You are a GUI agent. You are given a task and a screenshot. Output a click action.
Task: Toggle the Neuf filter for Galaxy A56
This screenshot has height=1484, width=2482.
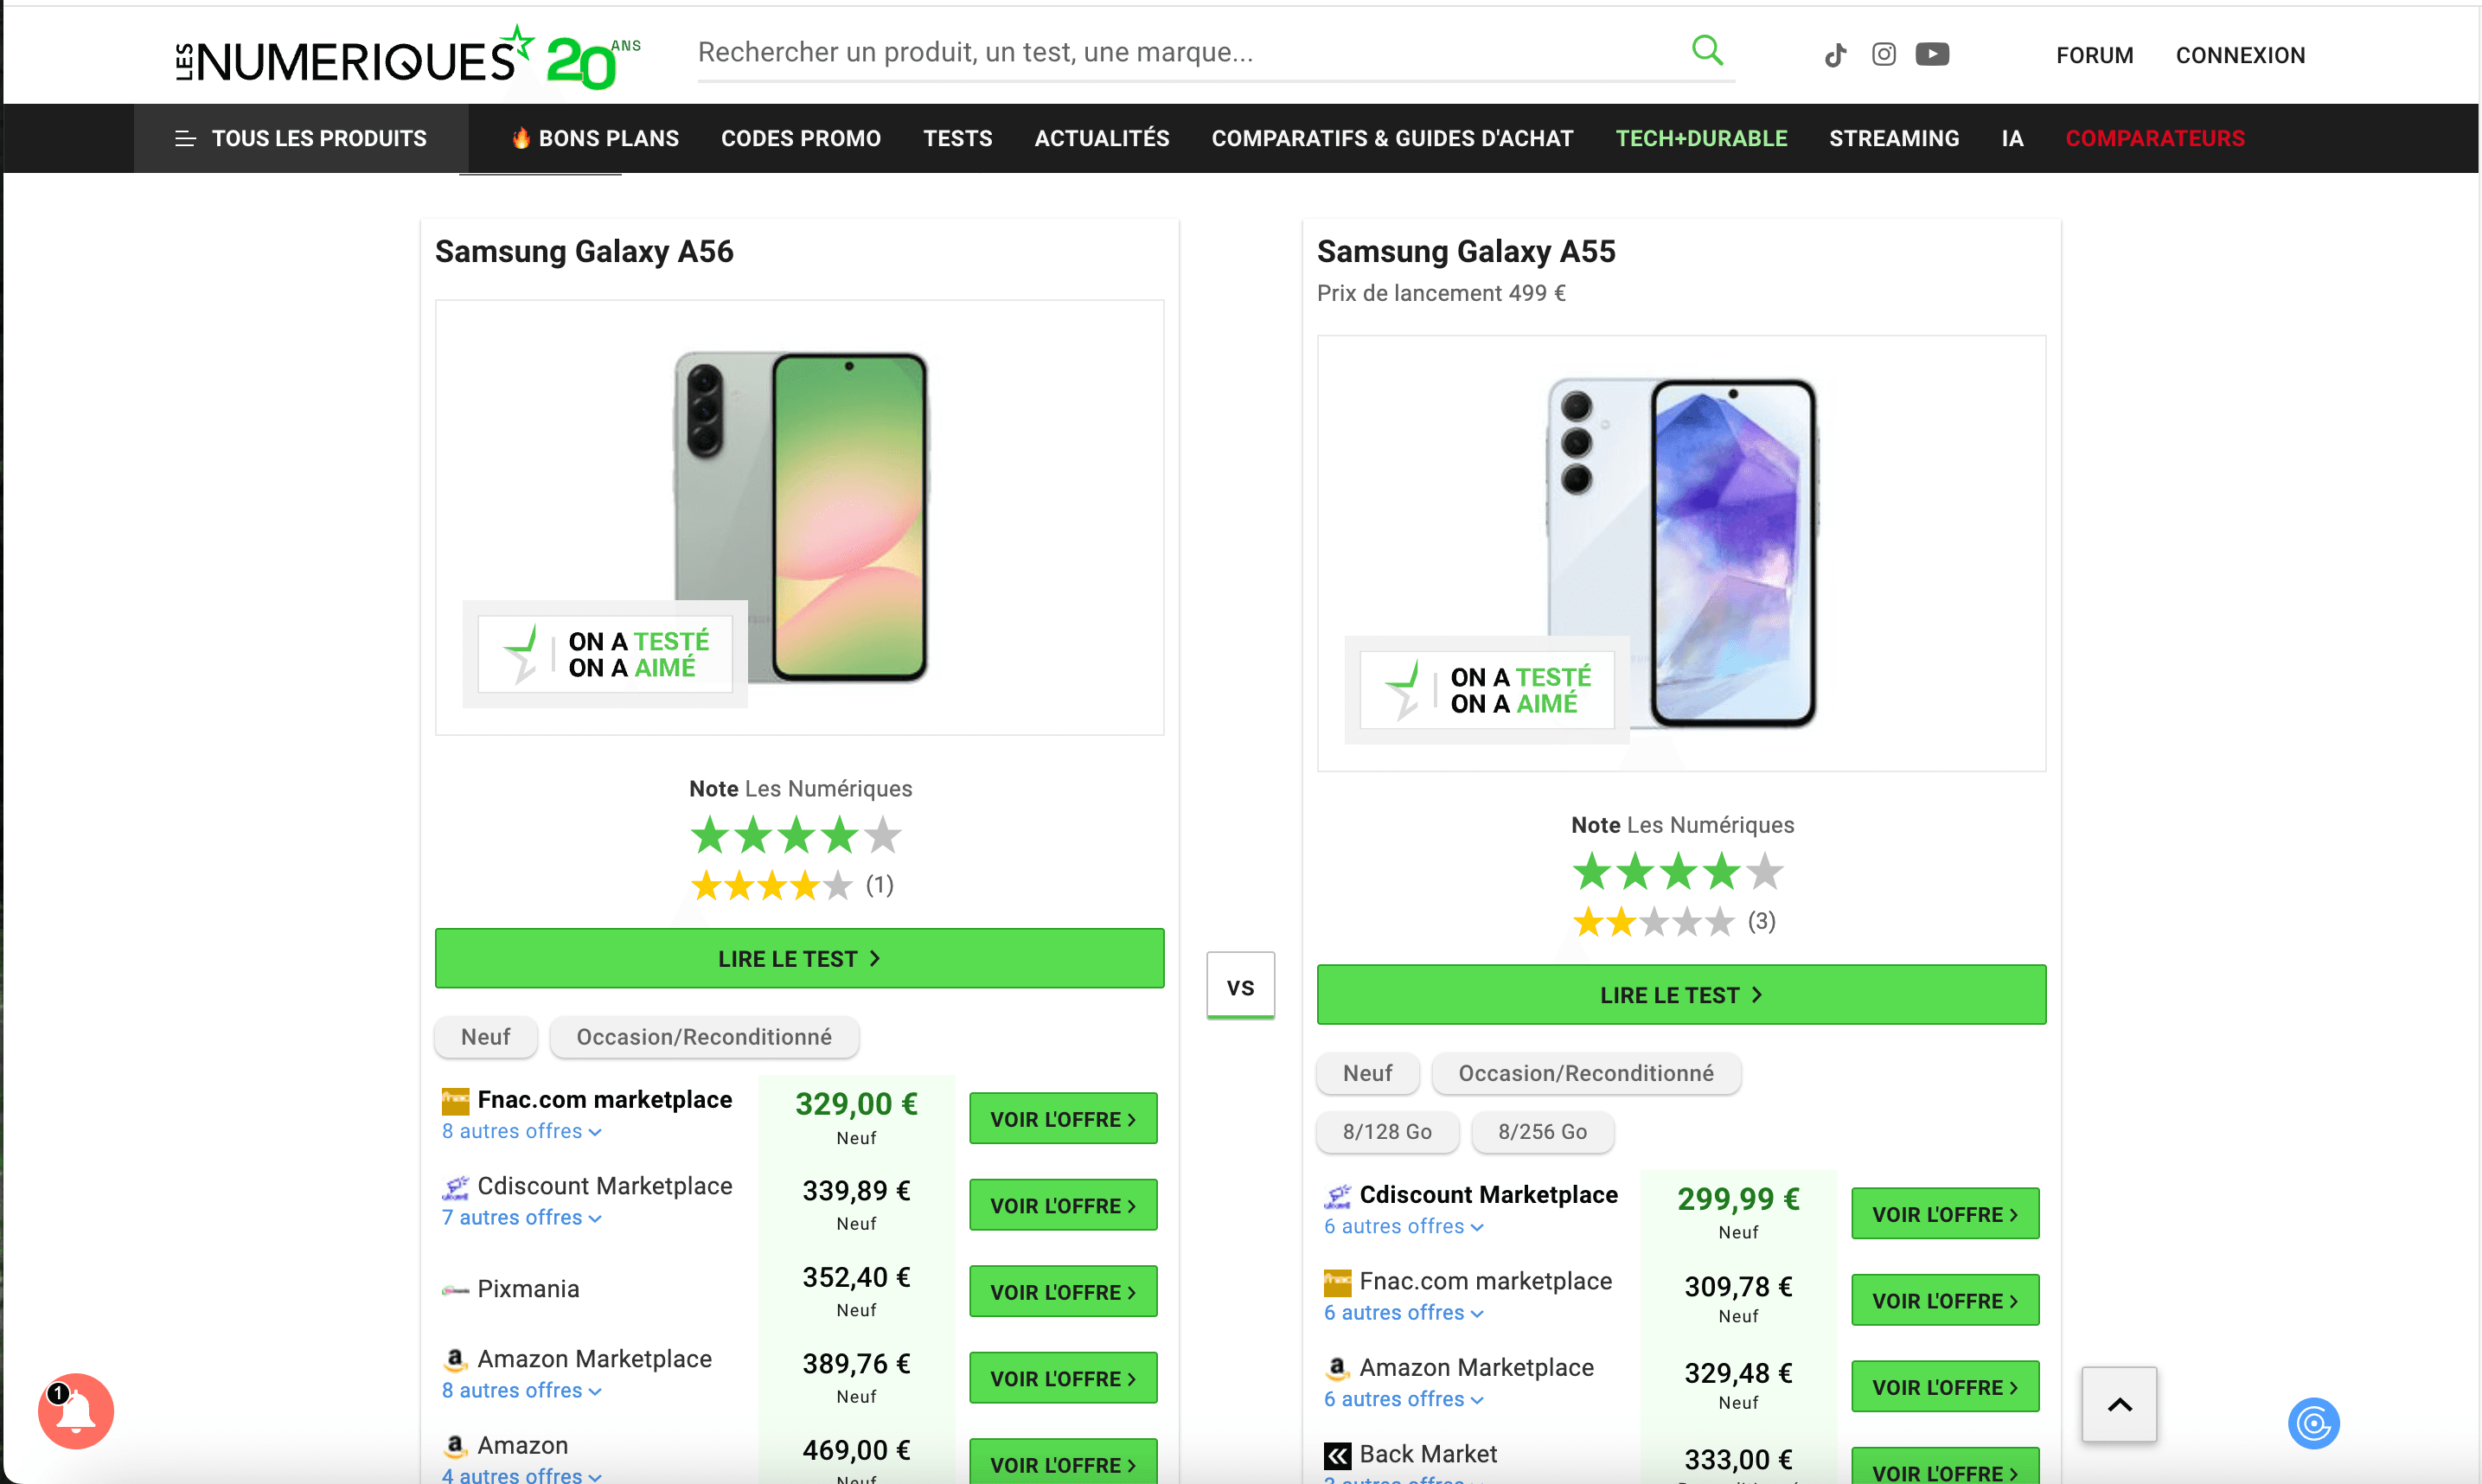pos(486,1037)
